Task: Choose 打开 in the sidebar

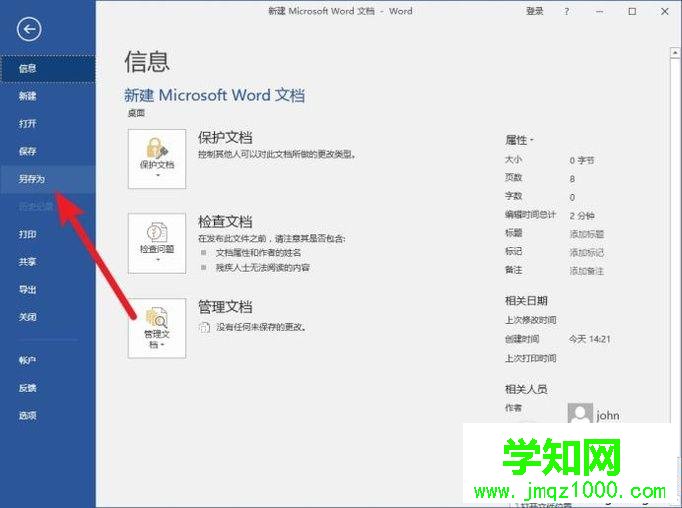Action: (x=47, y=124)
